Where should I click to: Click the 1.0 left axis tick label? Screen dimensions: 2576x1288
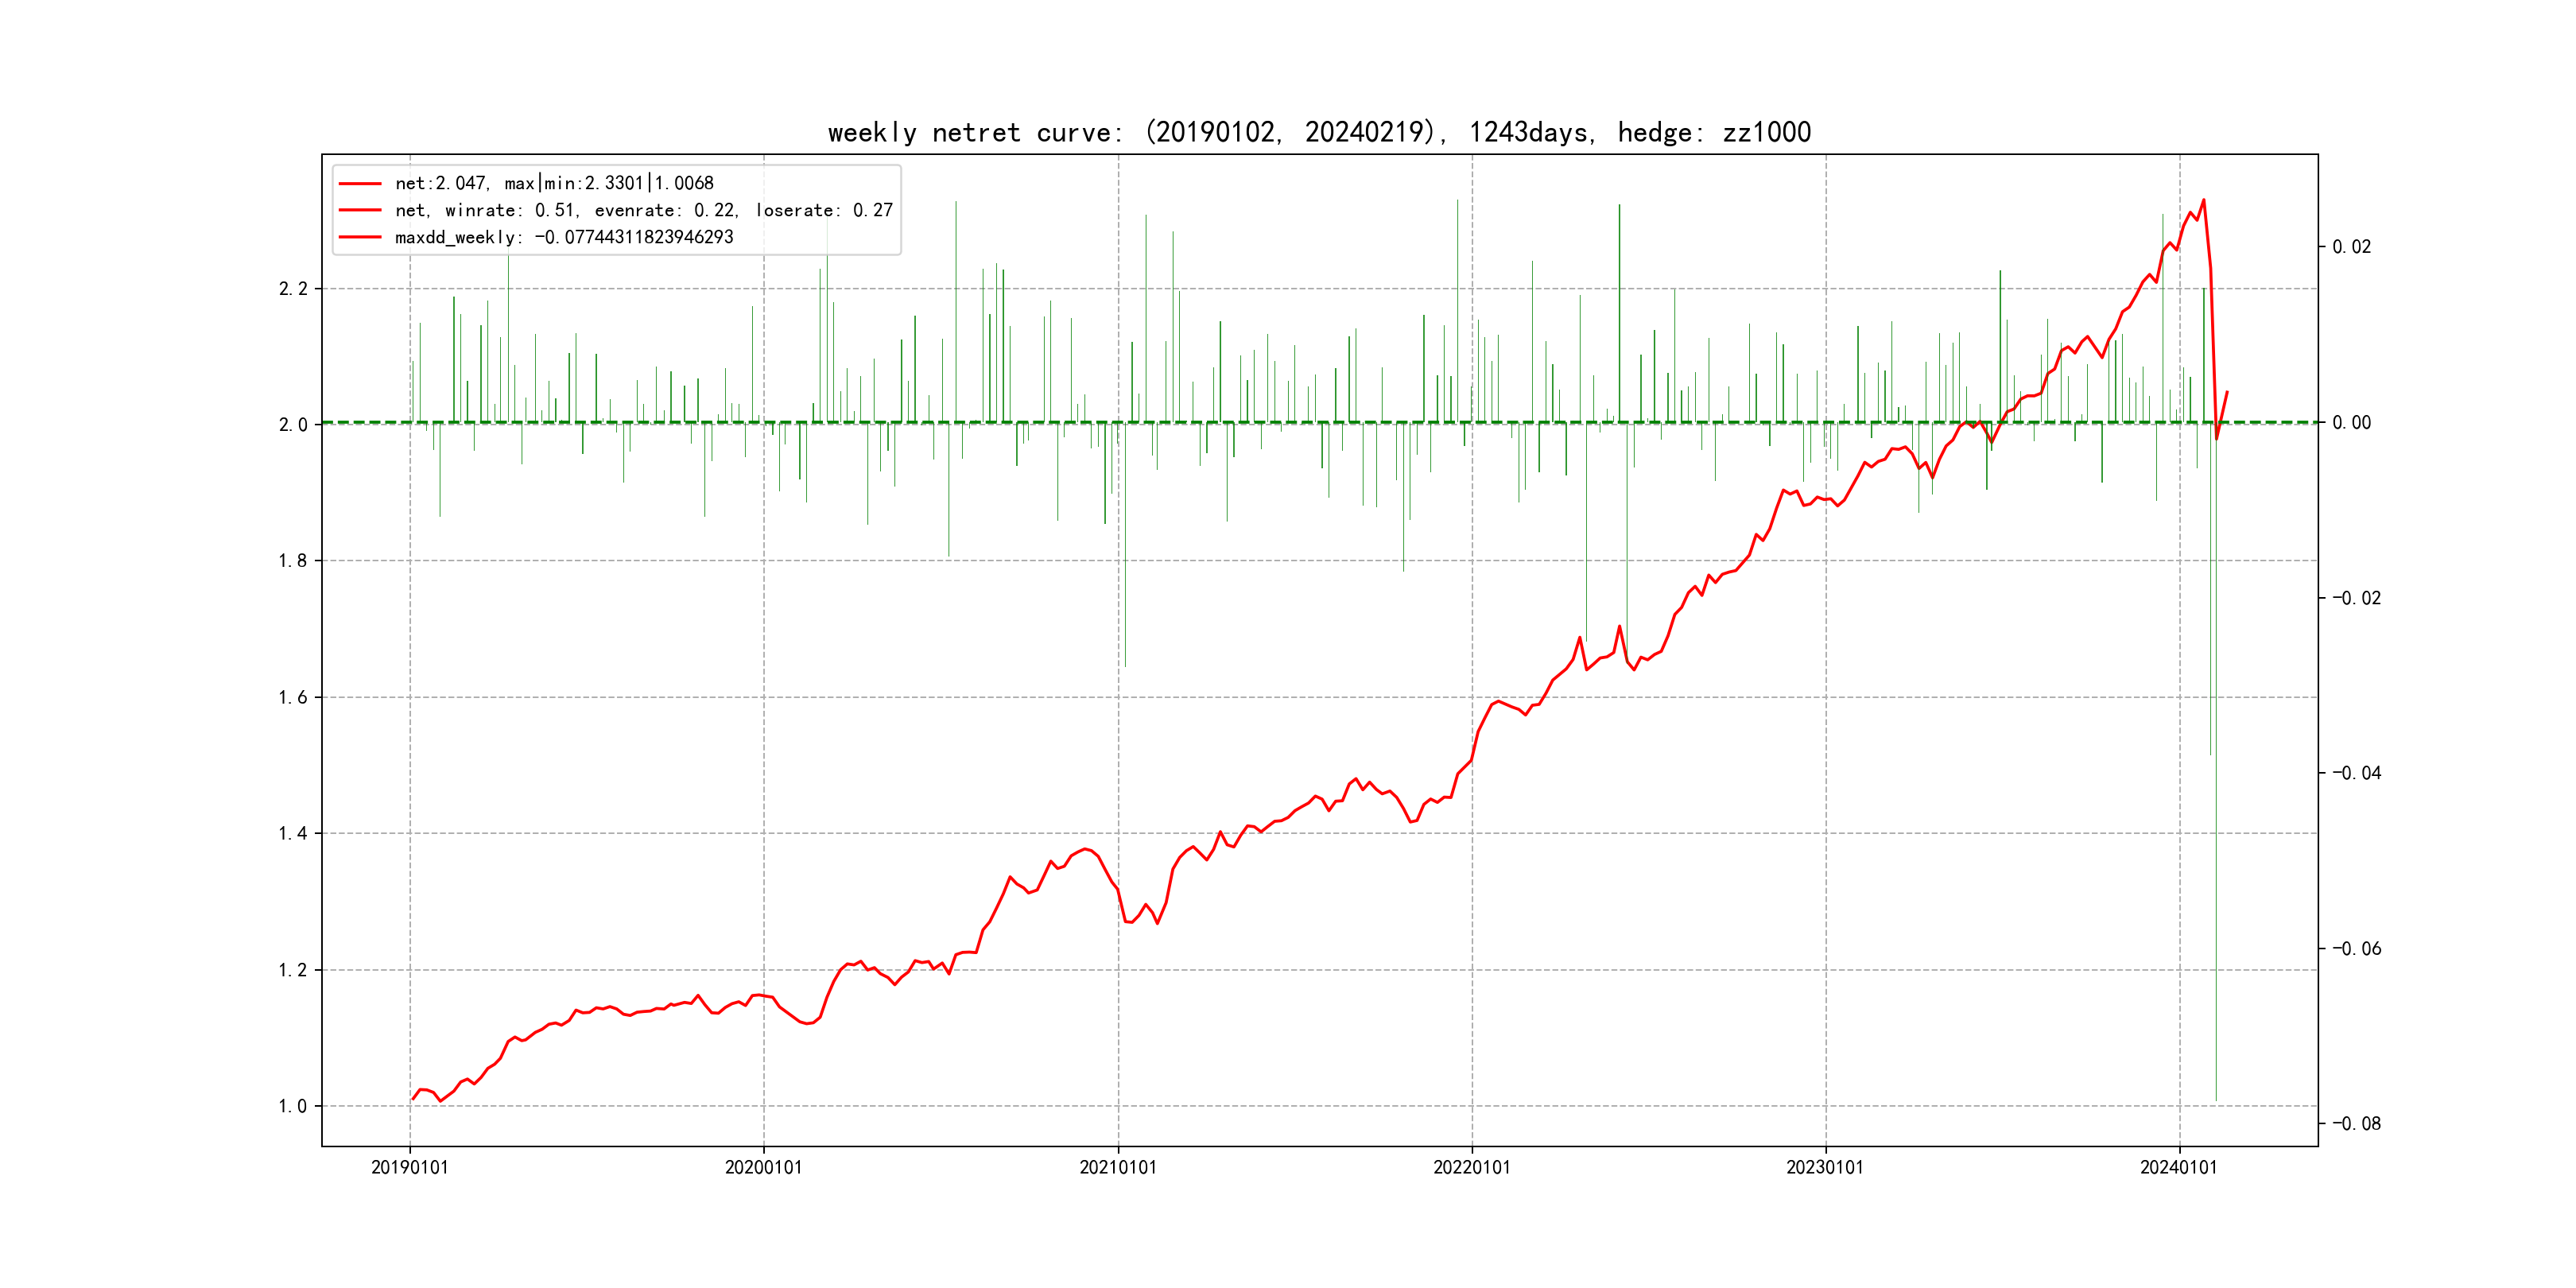tap(293, 1106)
